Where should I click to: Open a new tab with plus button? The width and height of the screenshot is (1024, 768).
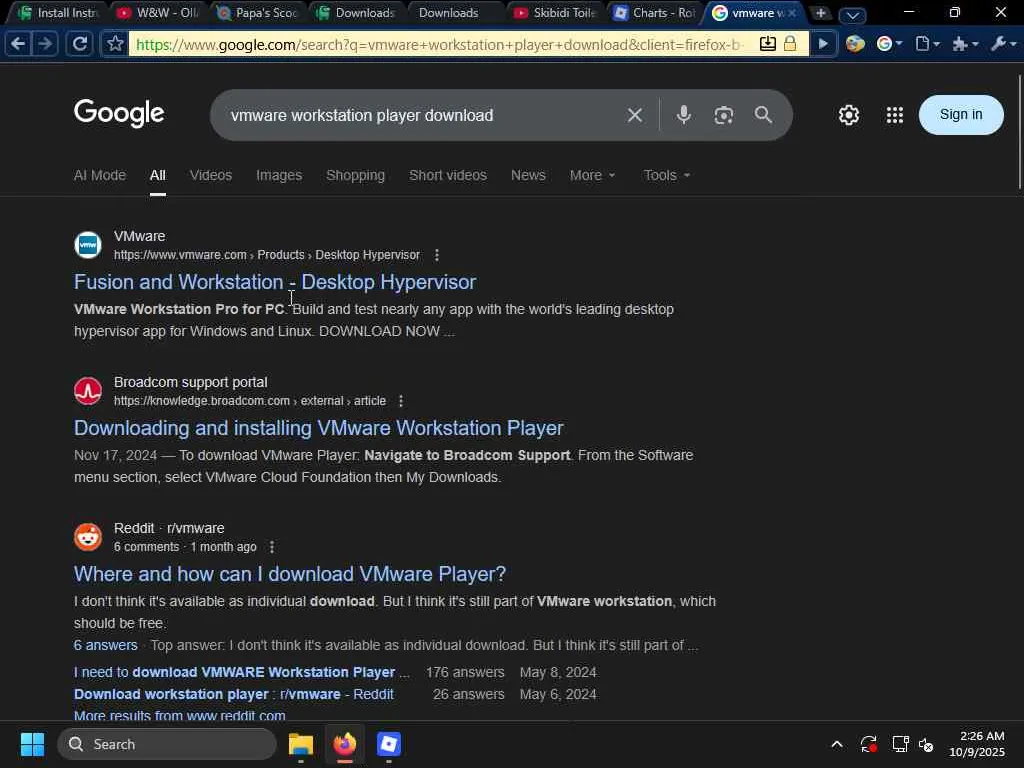(821, 12)
